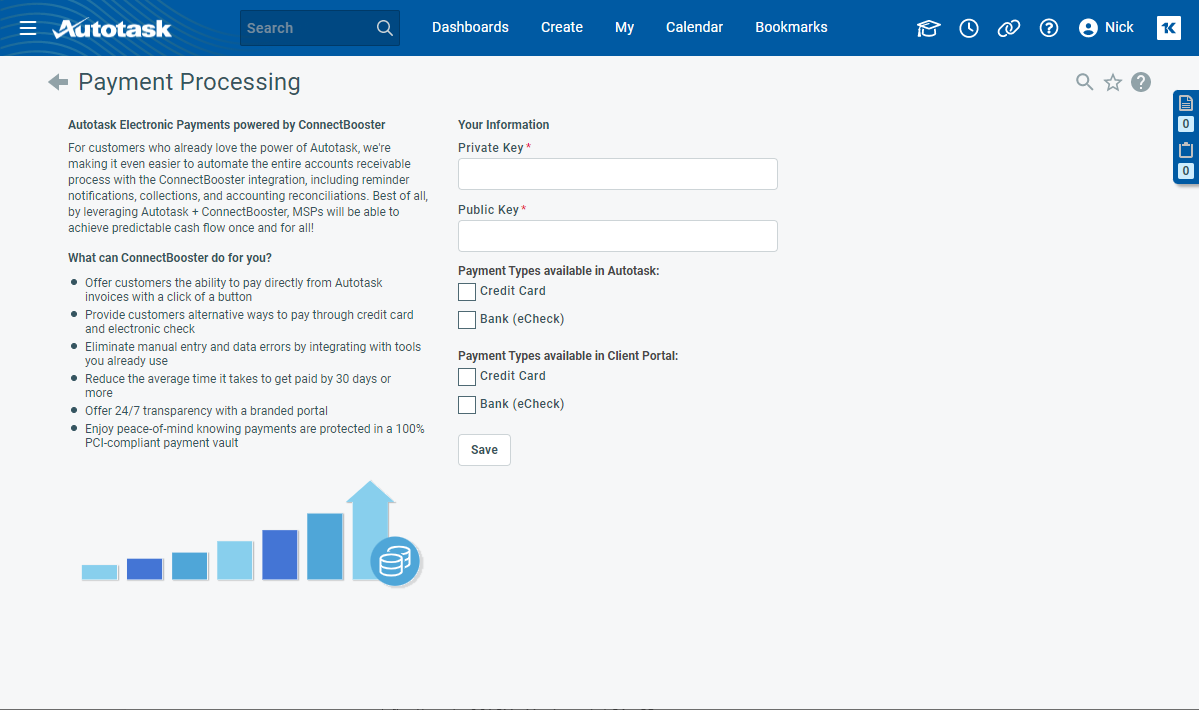This screenshot has width=1199, height=710.
Task: Enable Bank (eCheck) under Client Portal payment types
Action: (x=467, y=405)
